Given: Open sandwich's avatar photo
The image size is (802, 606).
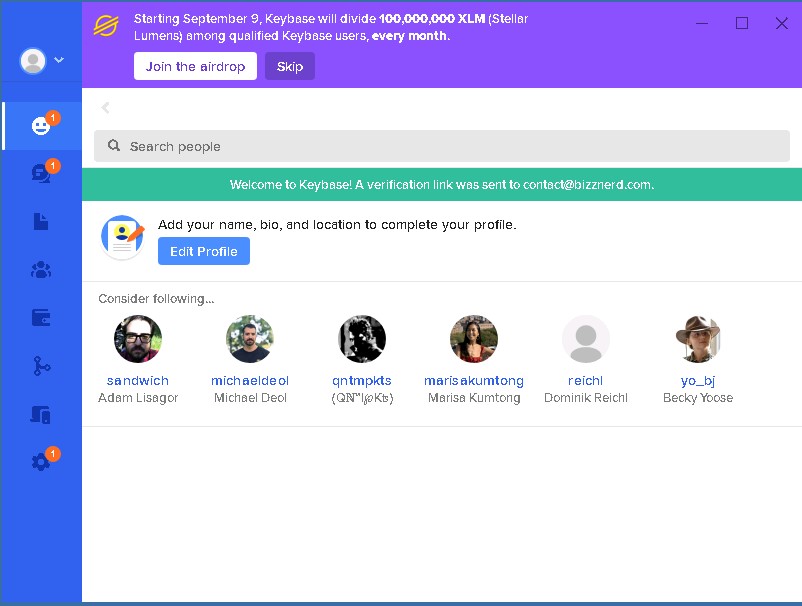Looking at the screenshot, I should tap(138, 339).
